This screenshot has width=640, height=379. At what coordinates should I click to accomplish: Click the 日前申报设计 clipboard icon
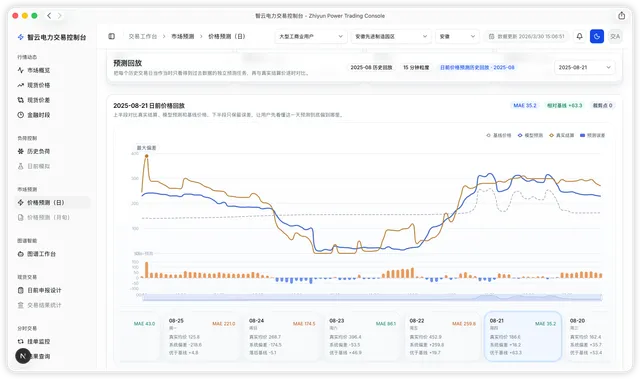(20, 290)
